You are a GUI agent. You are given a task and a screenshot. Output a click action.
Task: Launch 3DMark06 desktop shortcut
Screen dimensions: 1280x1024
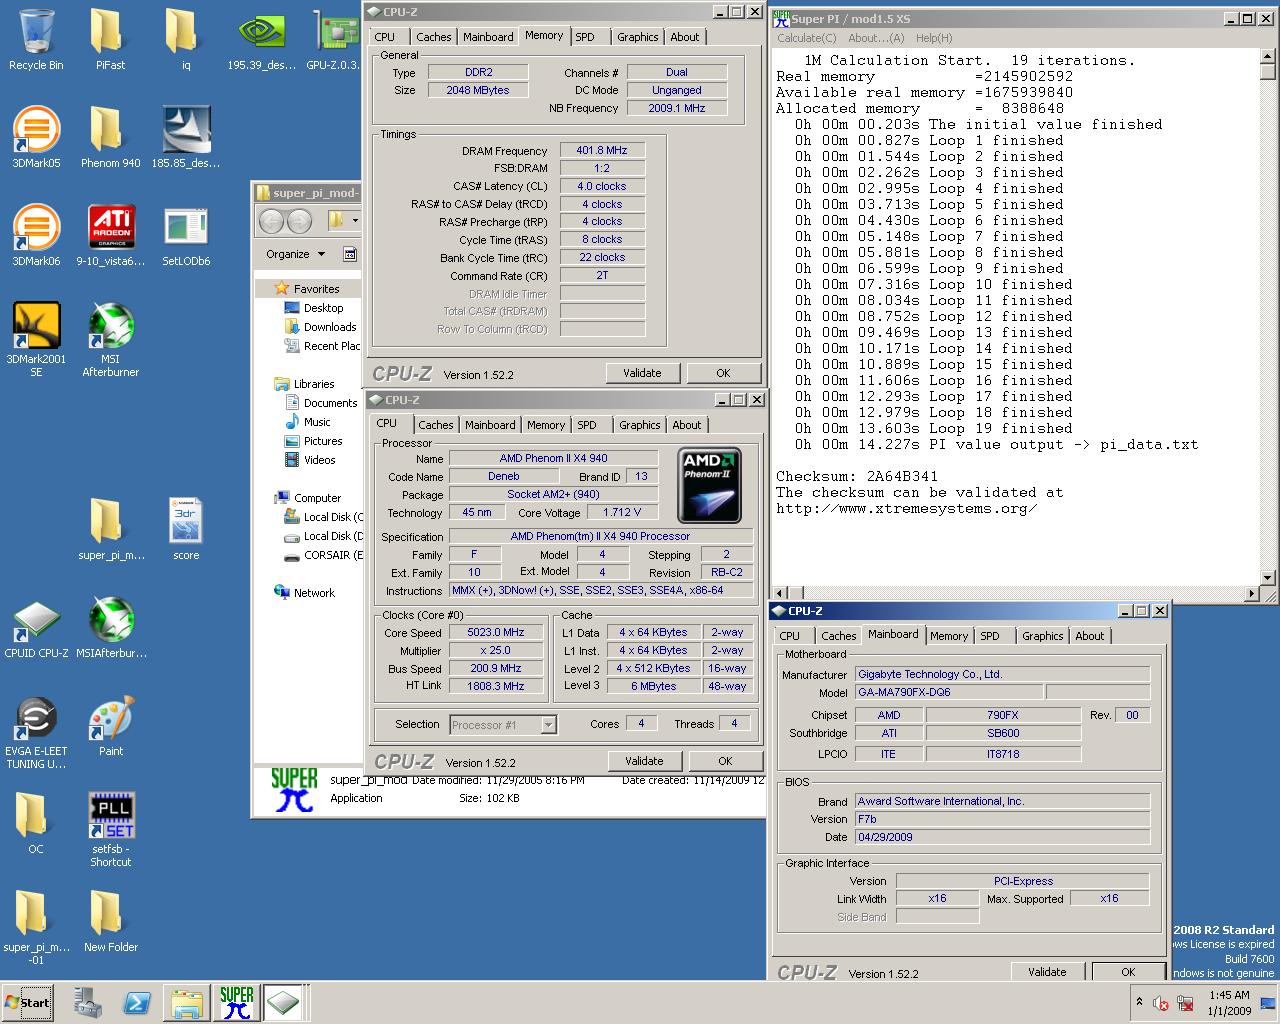pos(36,235)
